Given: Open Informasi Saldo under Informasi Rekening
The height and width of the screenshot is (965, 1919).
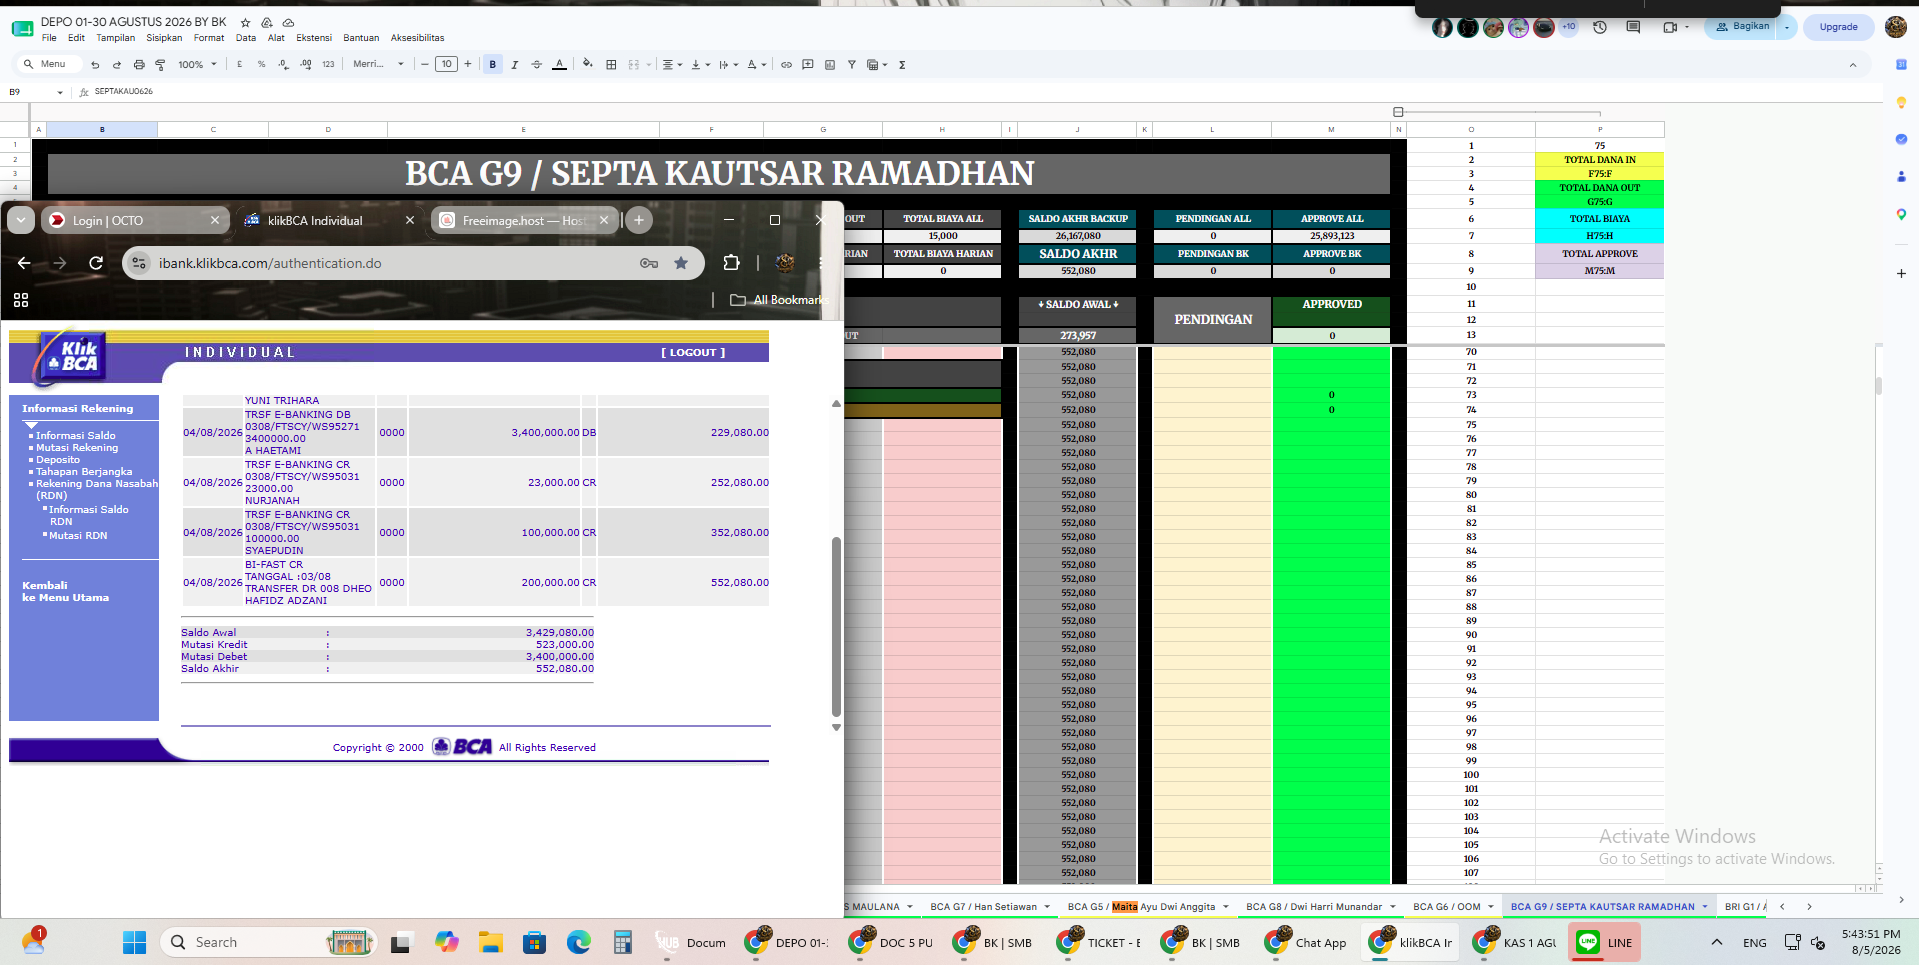Looking at the screenshot, I should pyautogui.click(x=76, y=436).
